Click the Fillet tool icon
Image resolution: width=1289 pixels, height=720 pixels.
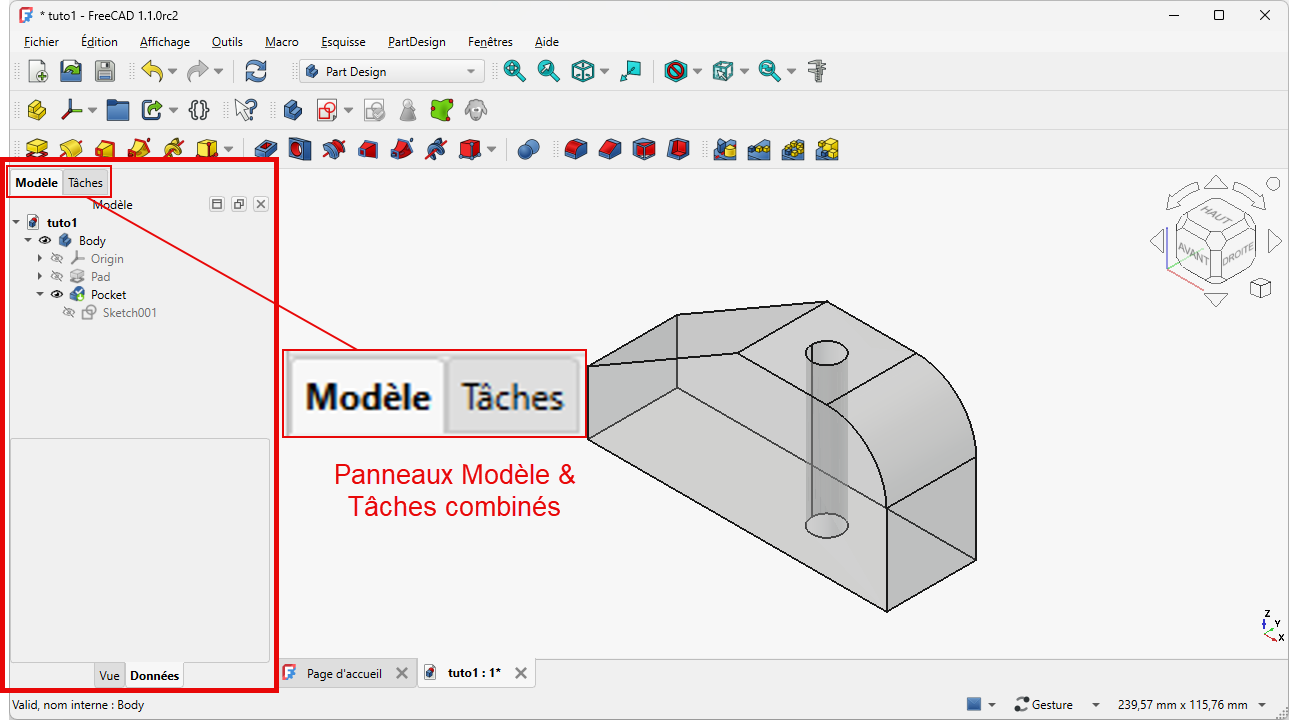574,149
